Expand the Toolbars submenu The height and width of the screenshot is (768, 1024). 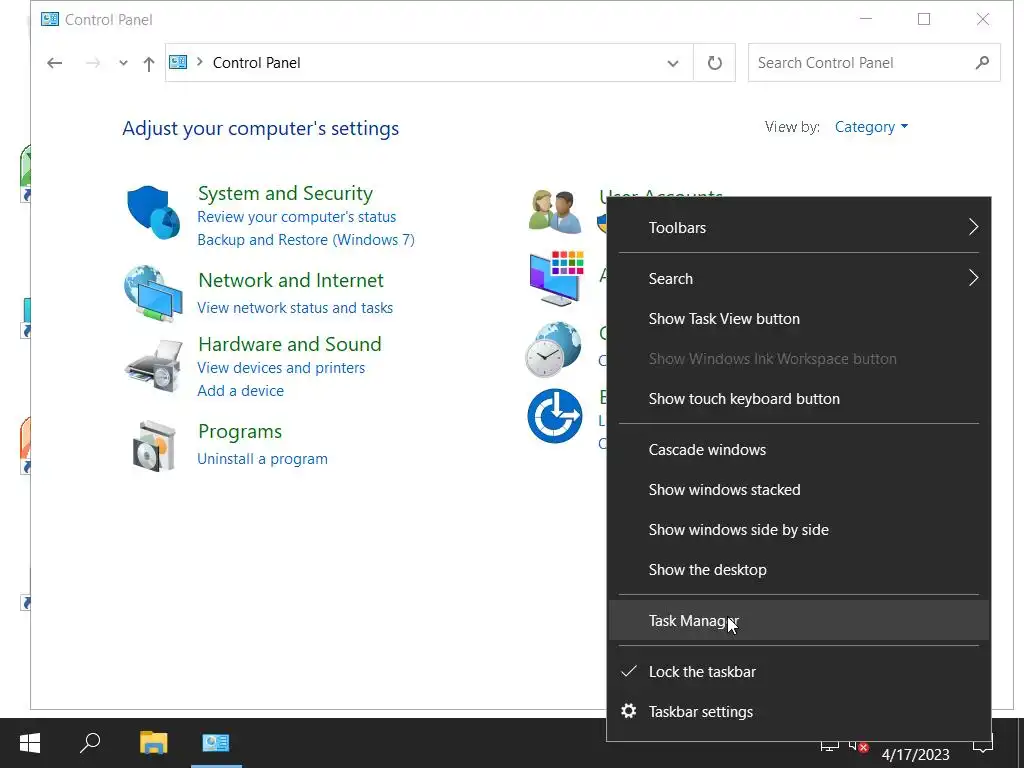799,227
